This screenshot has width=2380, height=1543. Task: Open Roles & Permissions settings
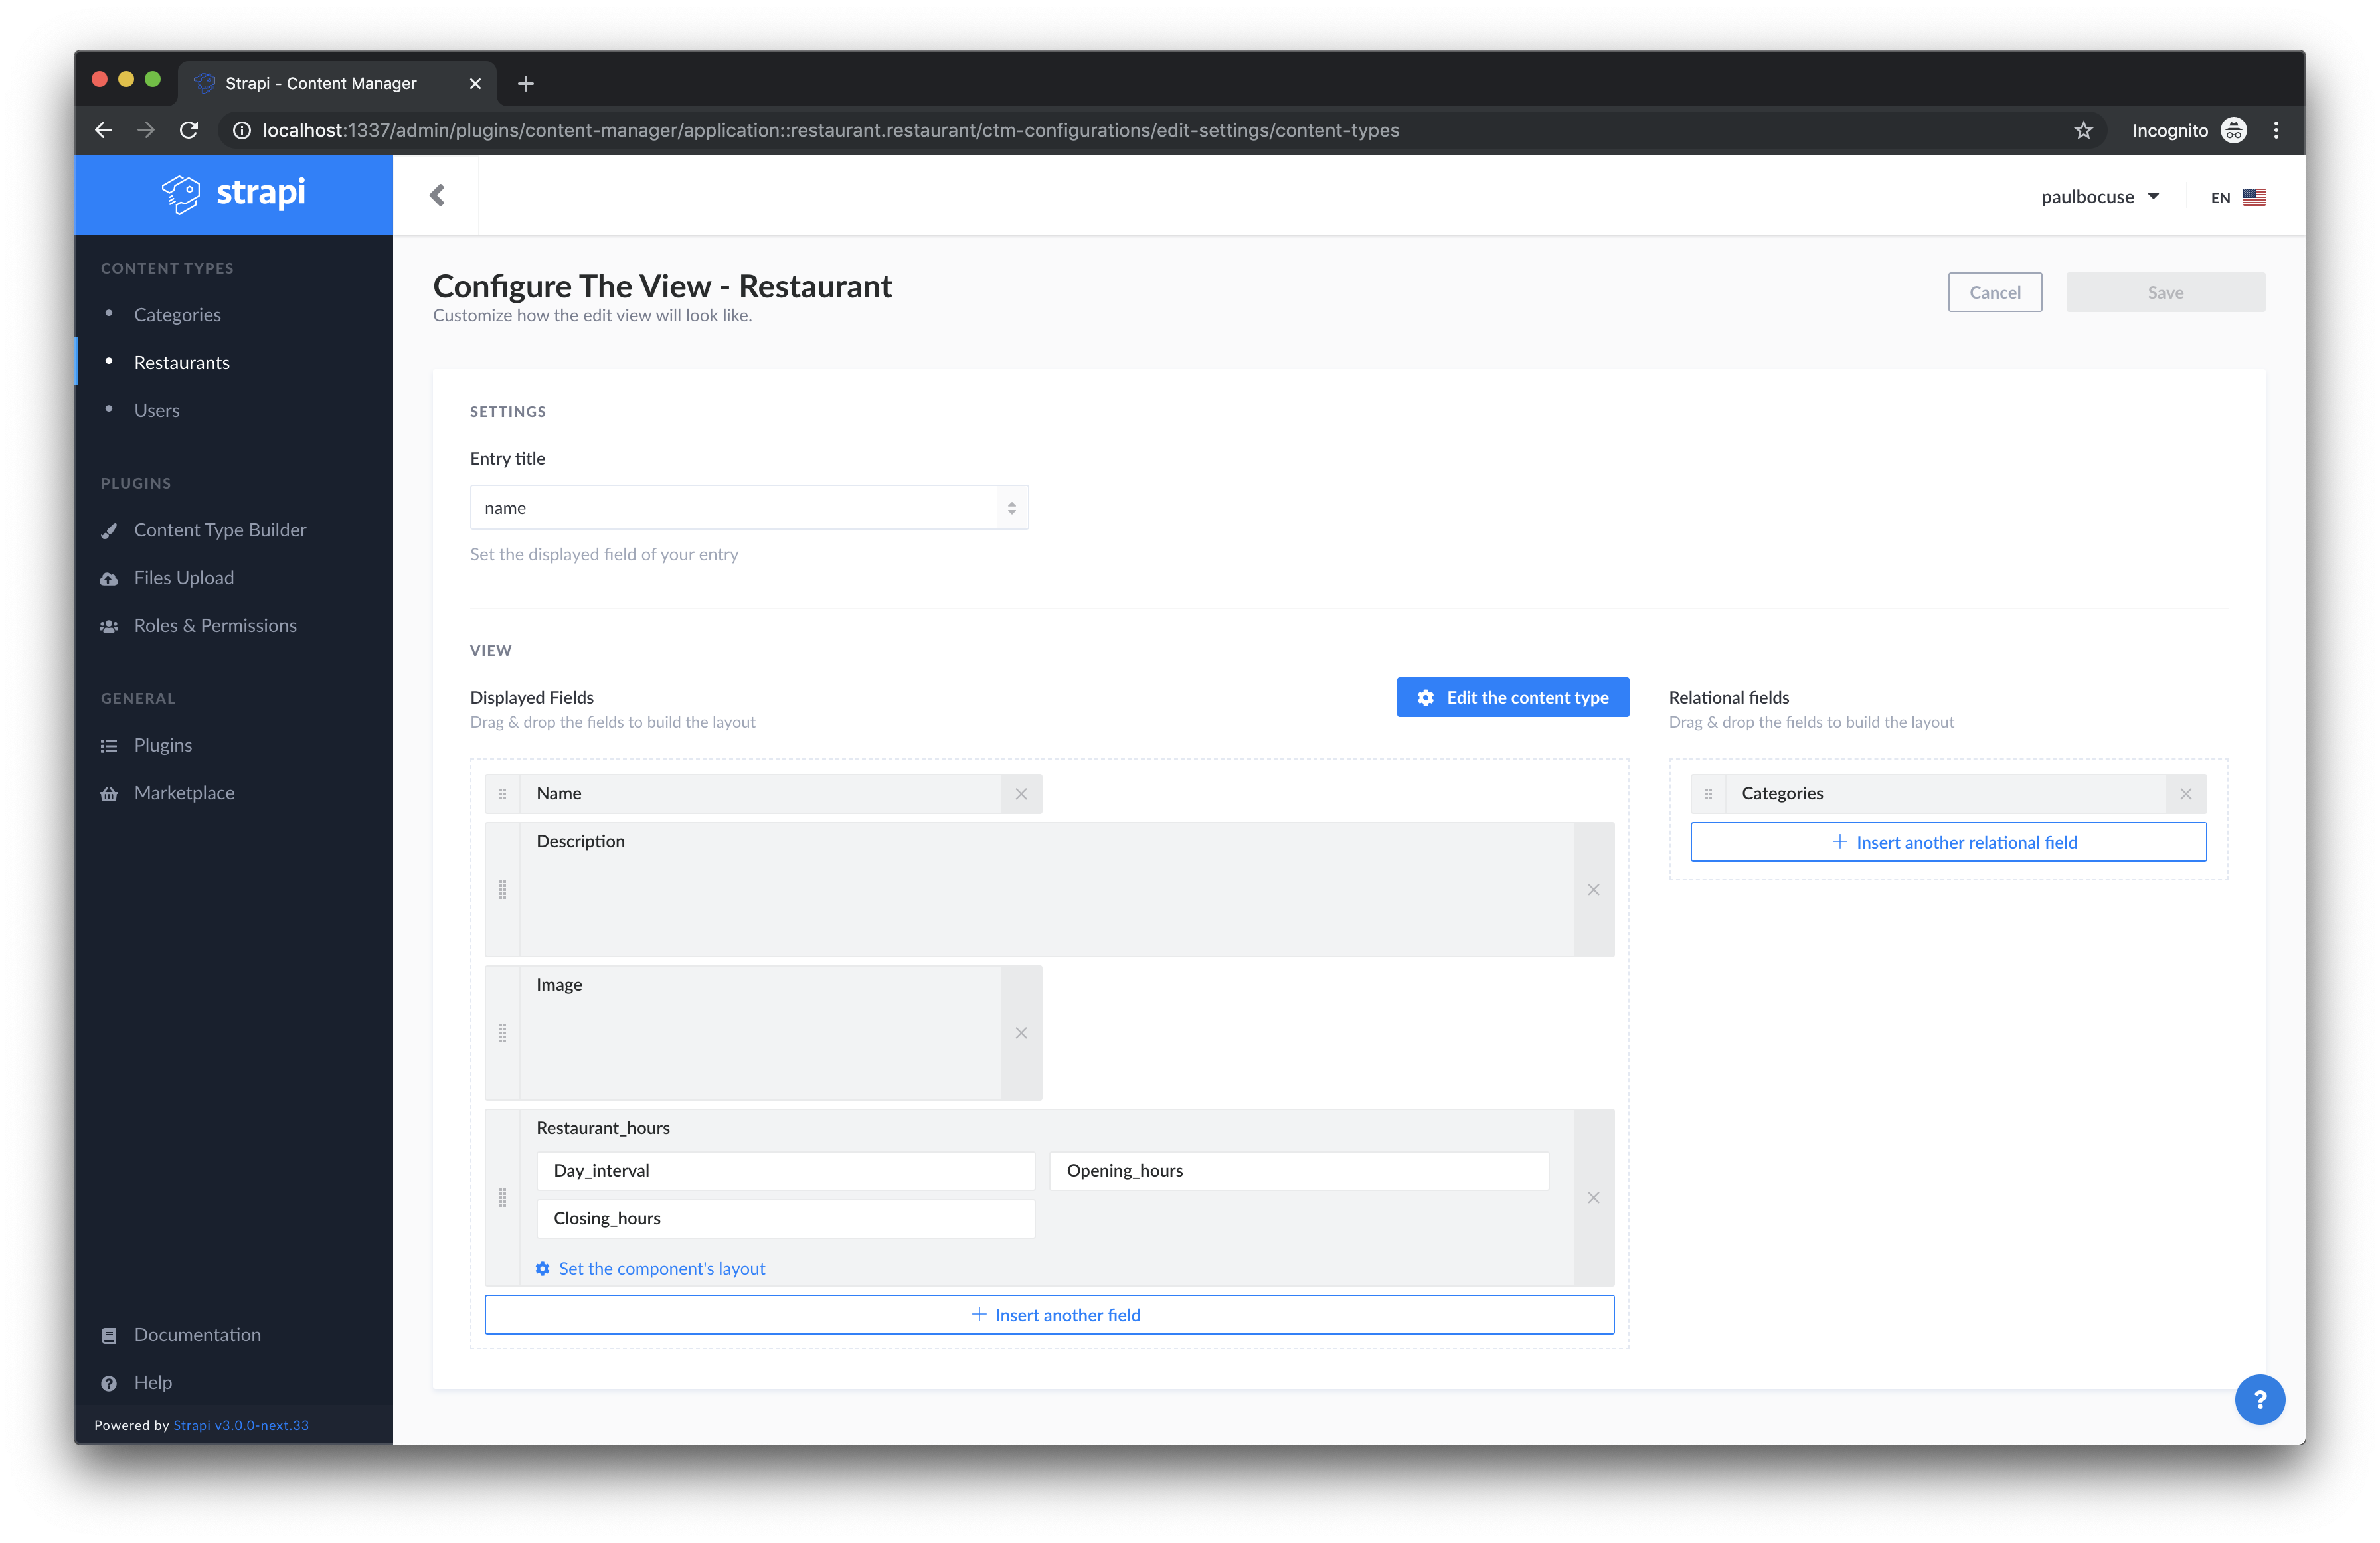click(x=215, y=625)
